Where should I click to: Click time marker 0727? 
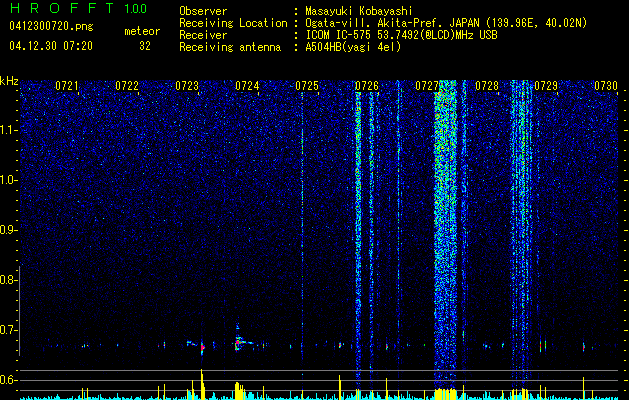(427, 85)
